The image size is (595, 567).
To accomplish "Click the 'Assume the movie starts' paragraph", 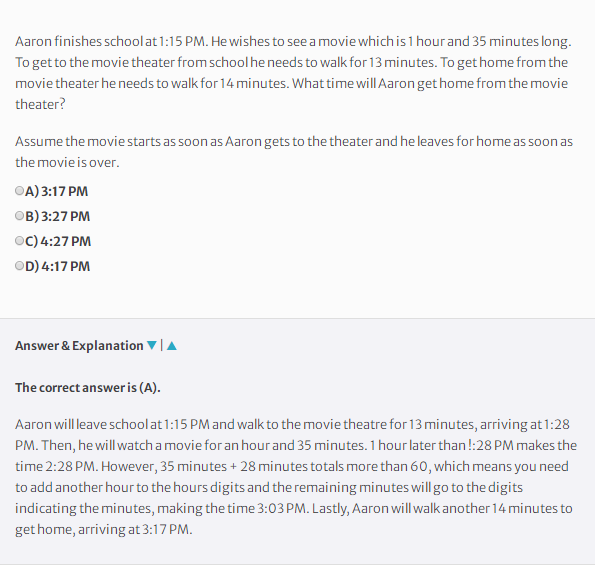I will 294,152.
